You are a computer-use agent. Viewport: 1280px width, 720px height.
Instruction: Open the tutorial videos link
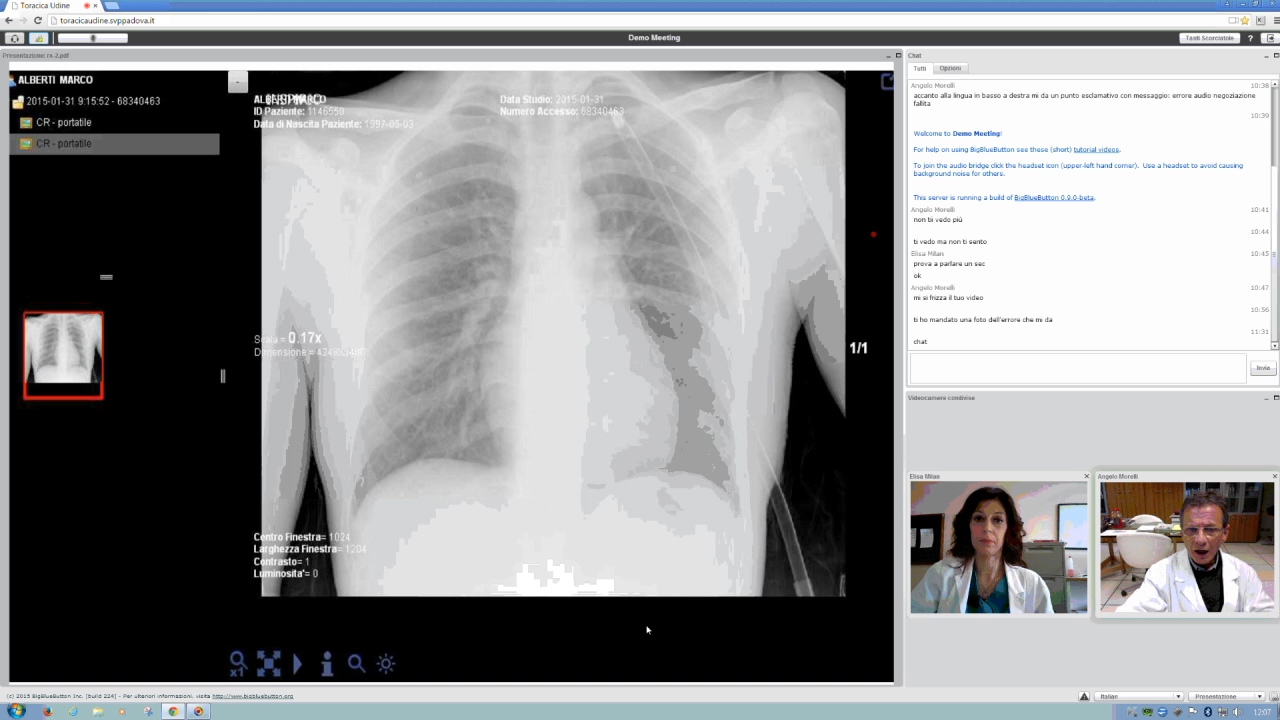(1096, 149)
